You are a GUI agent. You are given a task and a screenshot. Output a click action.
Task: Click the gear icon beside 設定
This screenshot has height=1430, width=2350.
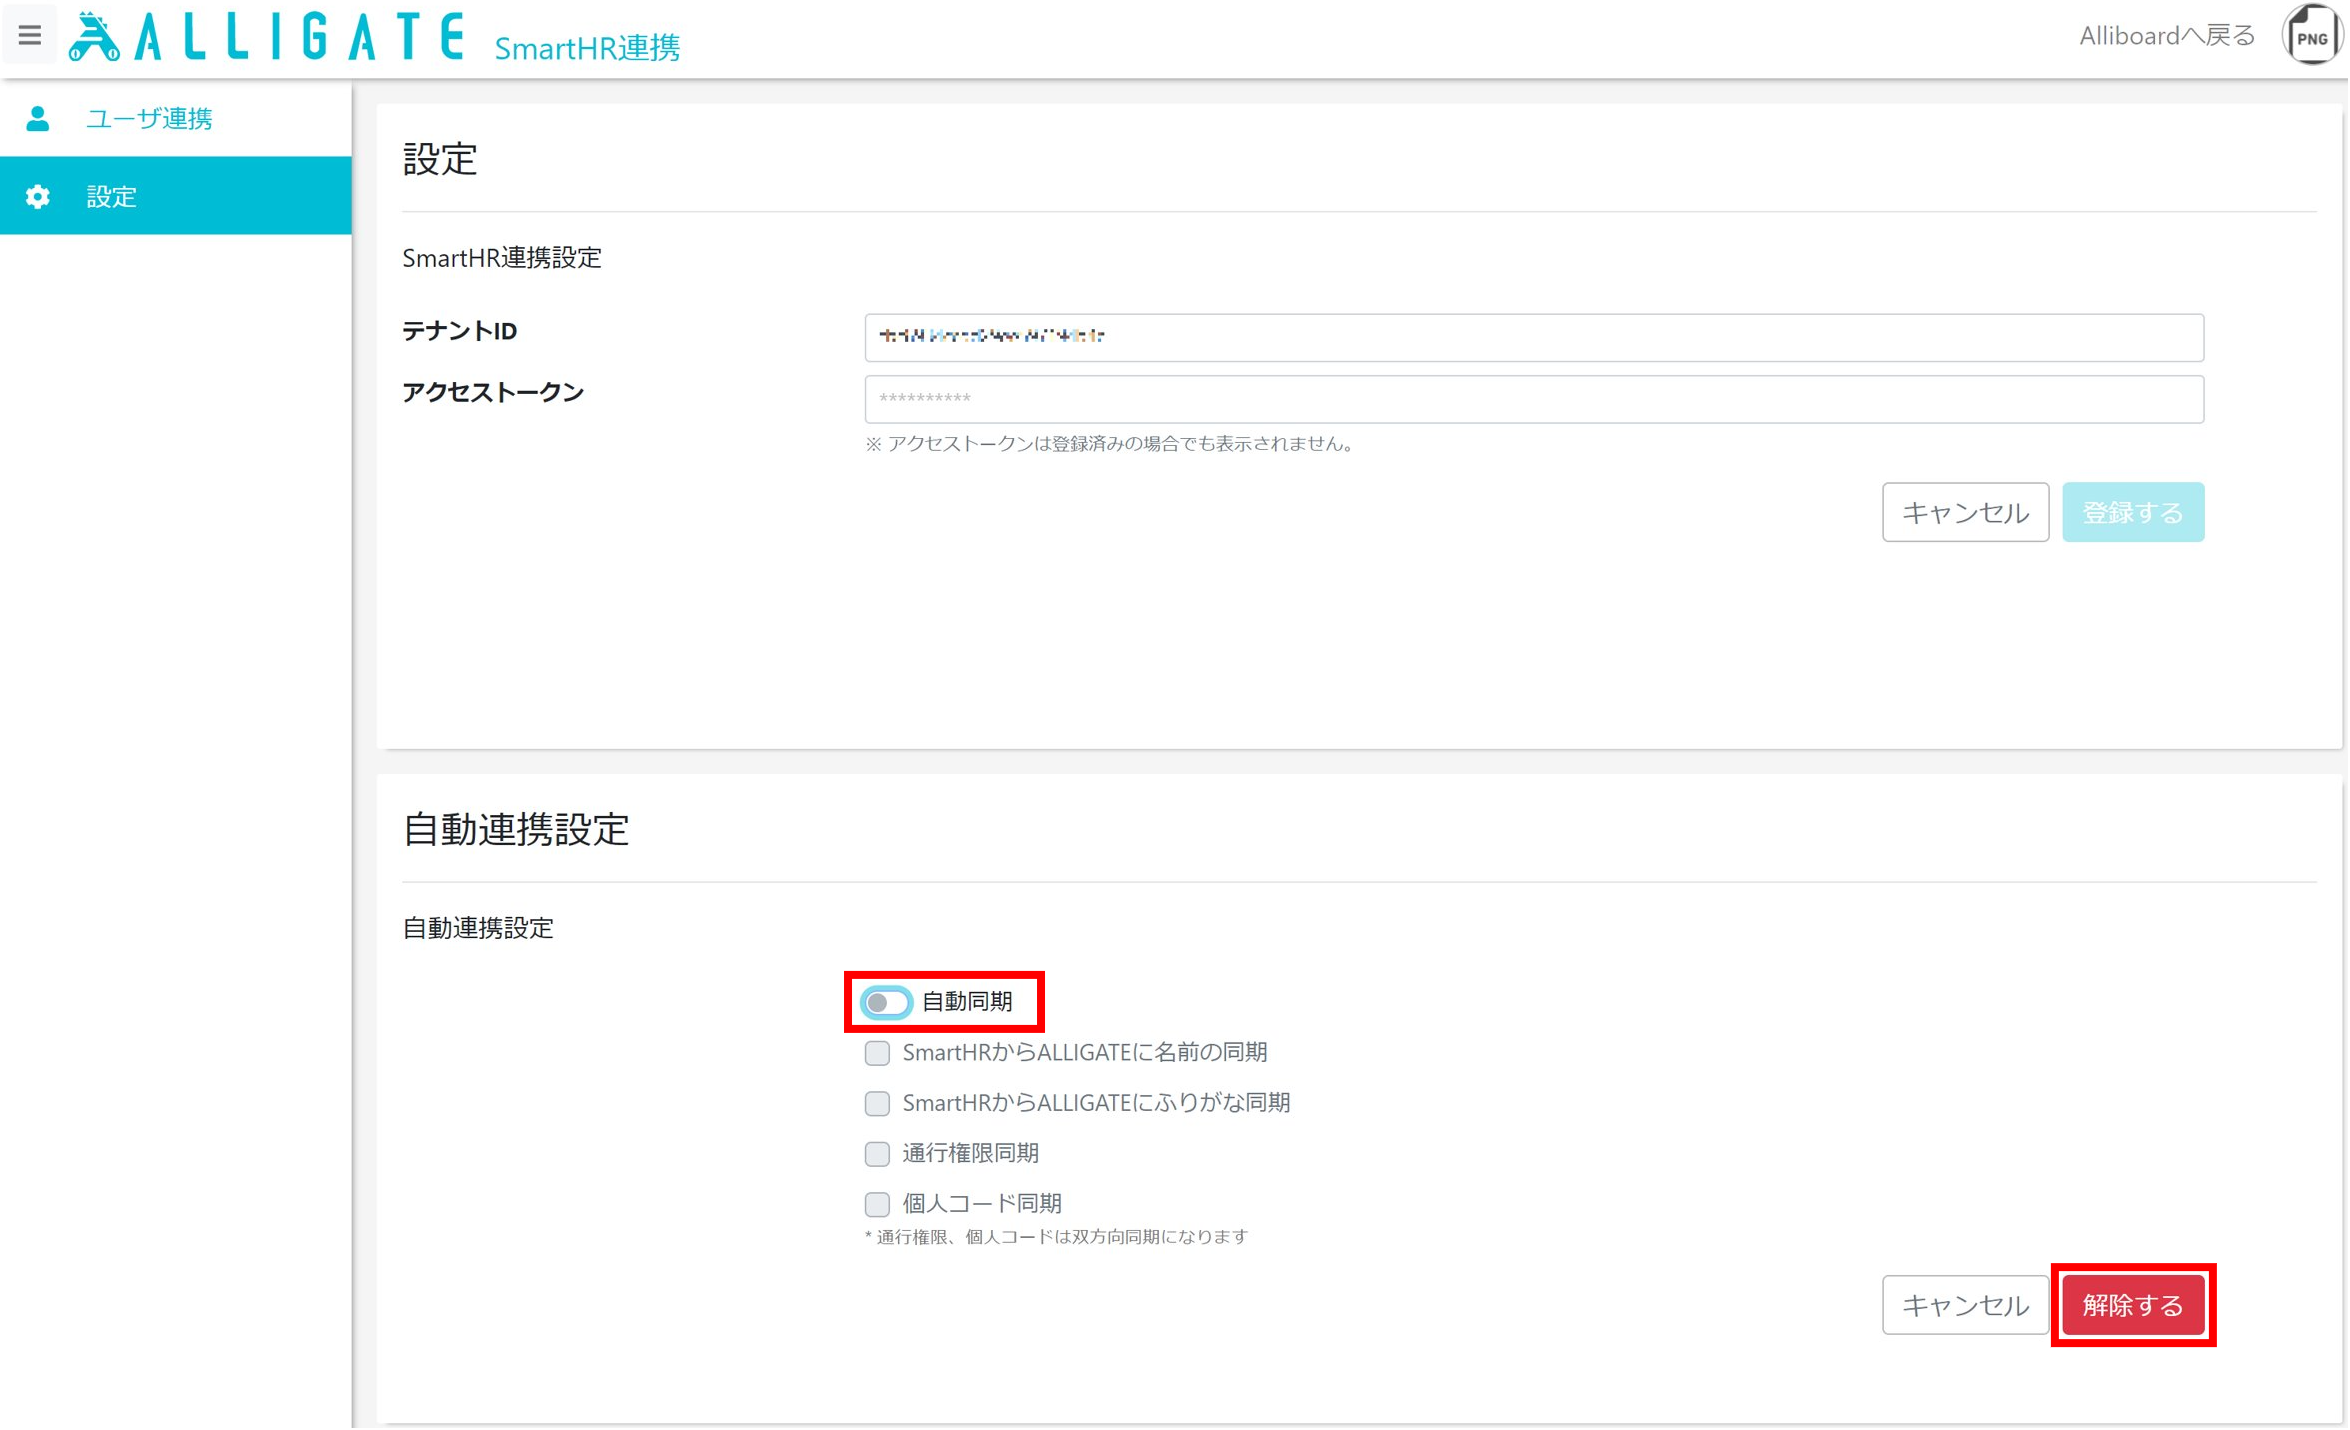[x=38, y=197]
